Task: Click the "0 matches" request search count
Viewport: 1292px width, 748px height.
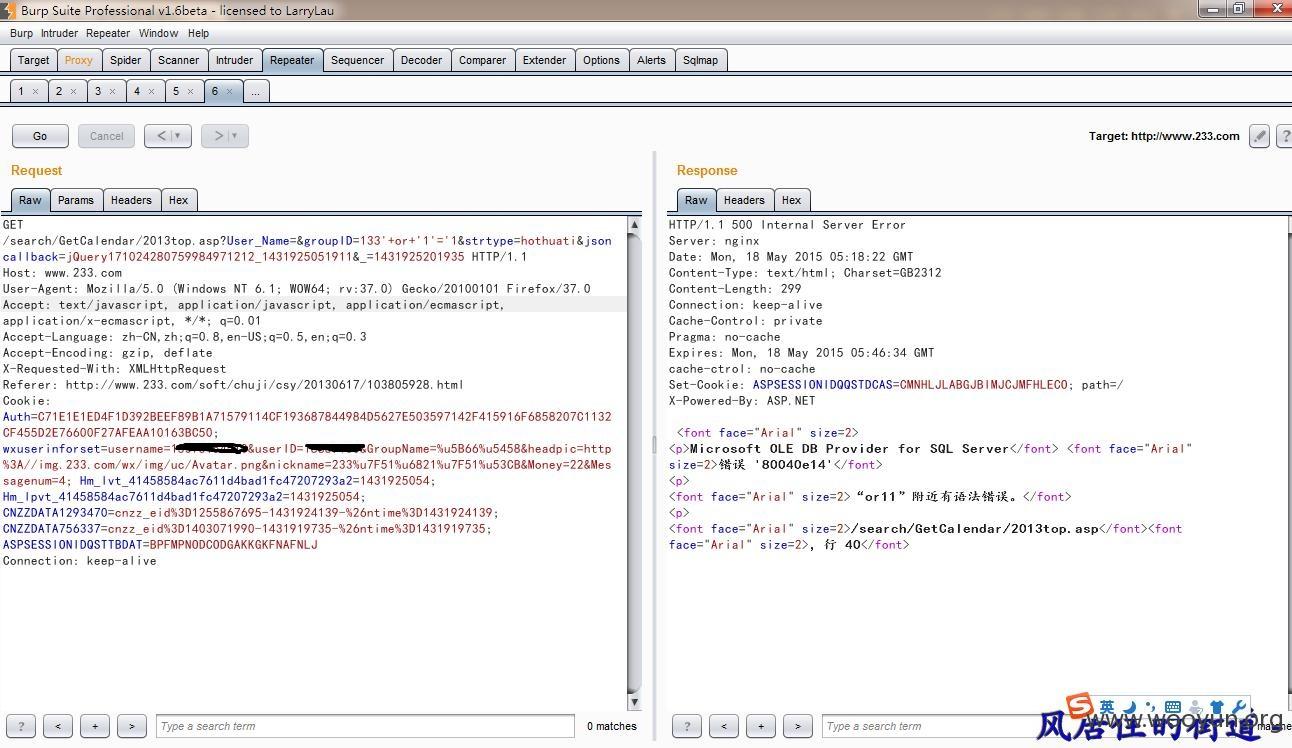Action: tap(612, 726)
